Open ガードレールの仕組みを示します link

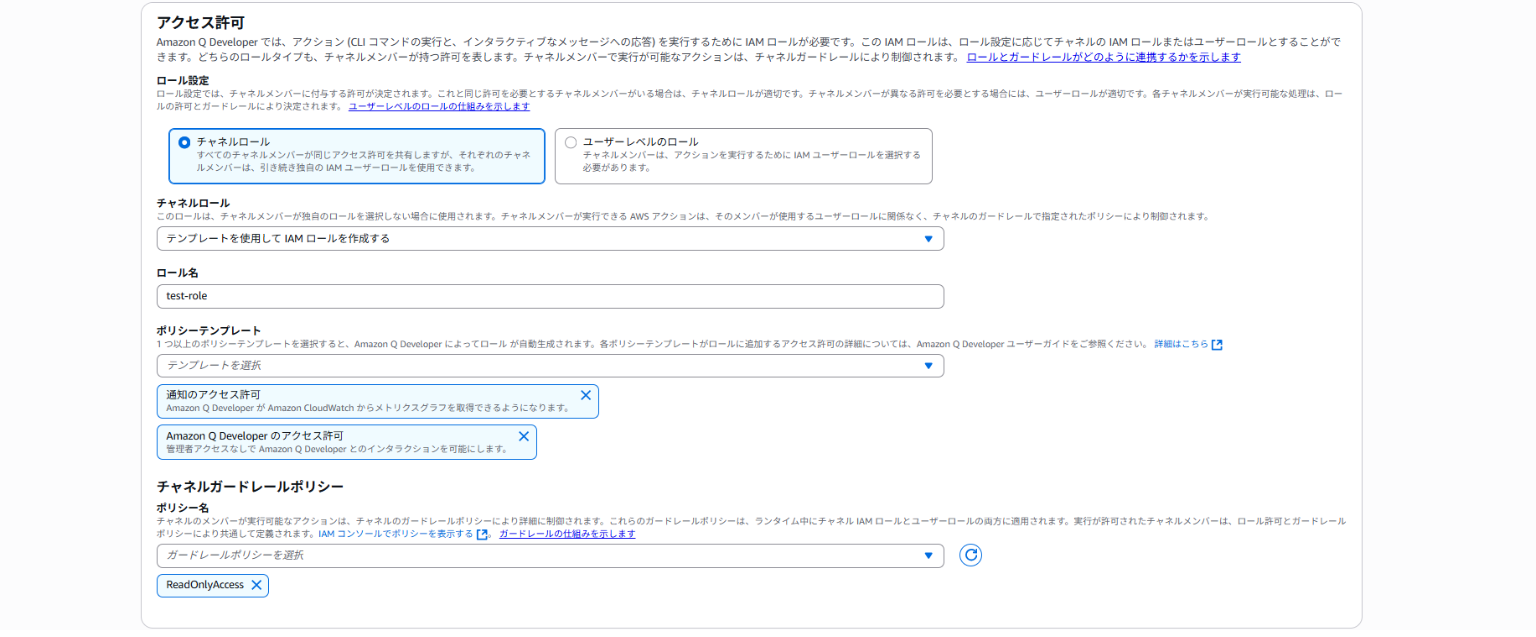[x=567, y=534]
